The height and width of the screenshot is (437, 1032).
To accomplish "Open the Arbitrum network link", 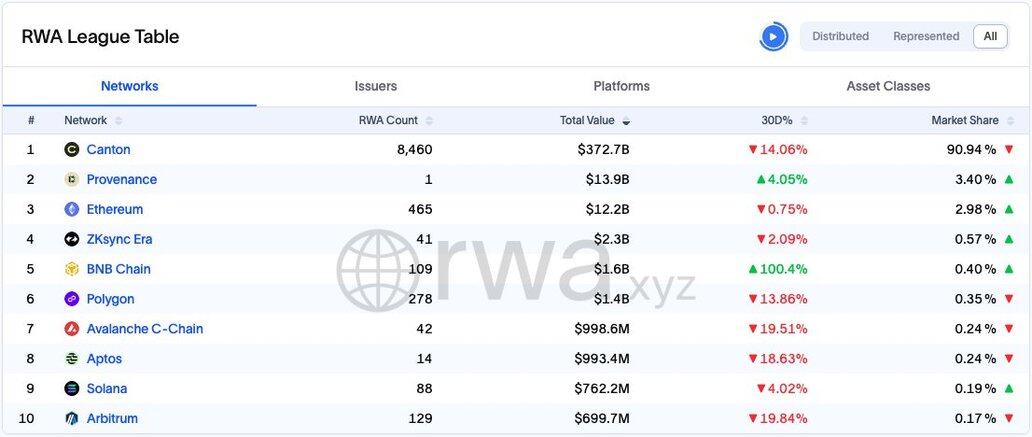I will click(112, 419).
